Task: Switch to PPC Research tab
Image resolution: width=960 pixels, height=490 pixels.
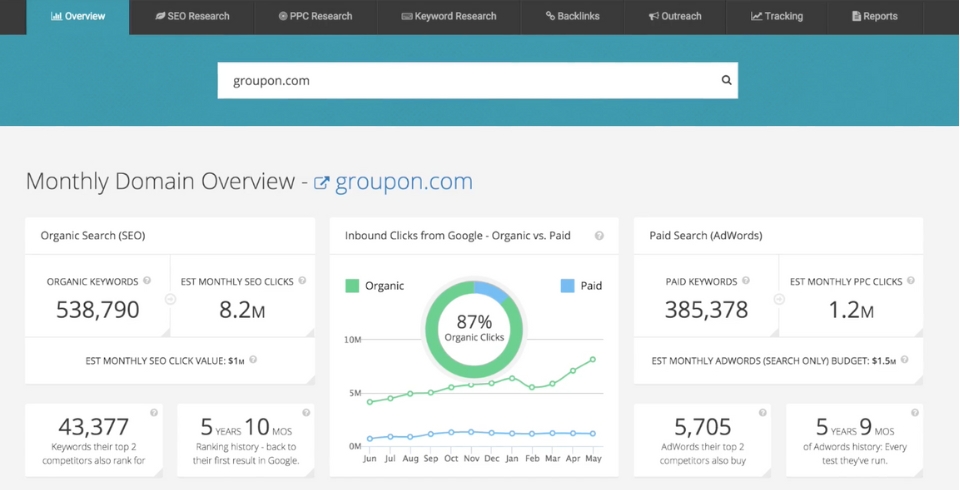Action: point(315,17)
